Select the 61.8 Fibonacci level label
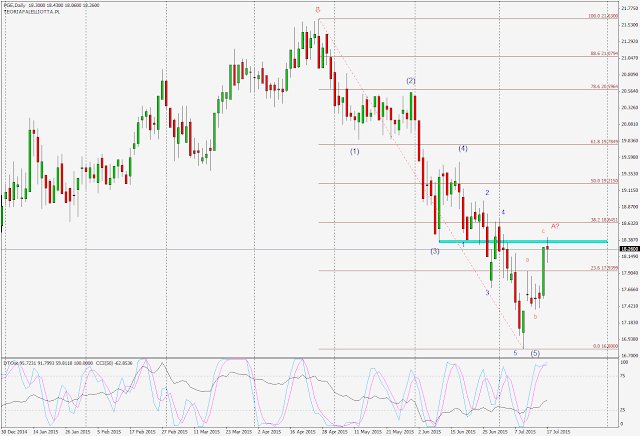This screenshot has height=436, width=640. (604, 142)
